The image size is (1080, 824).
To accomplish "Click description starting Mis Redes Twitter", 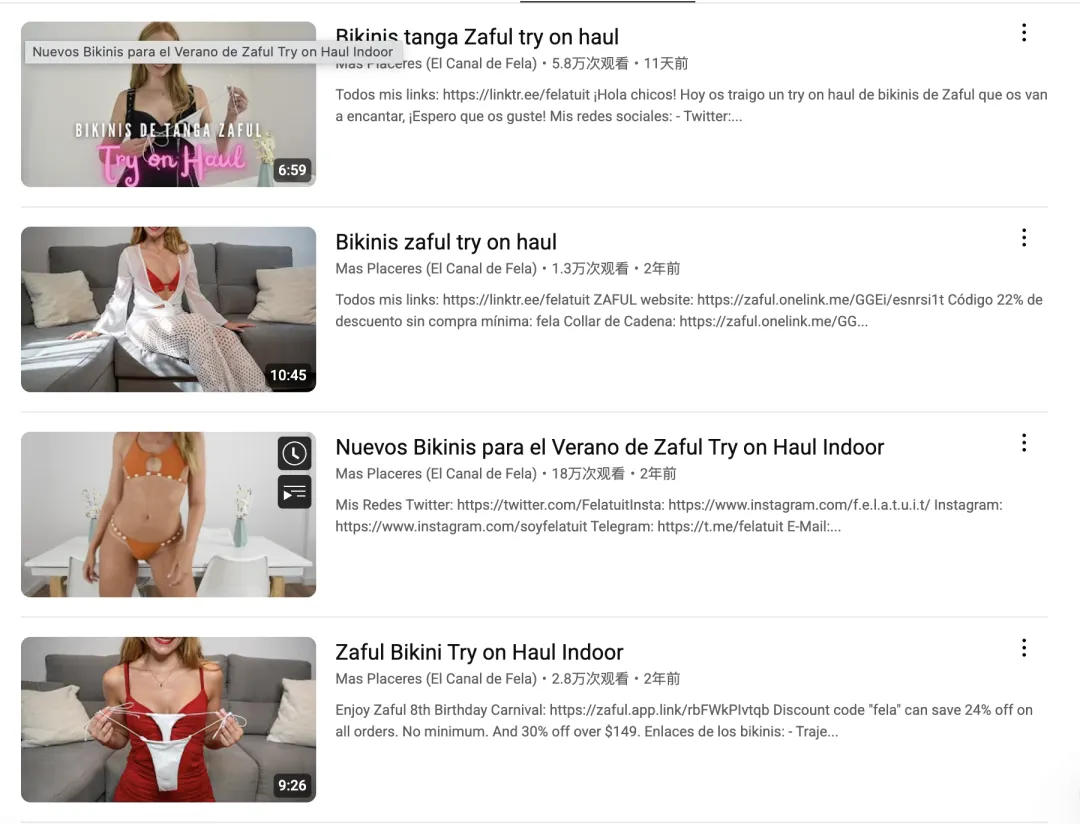I will point(669,515).
